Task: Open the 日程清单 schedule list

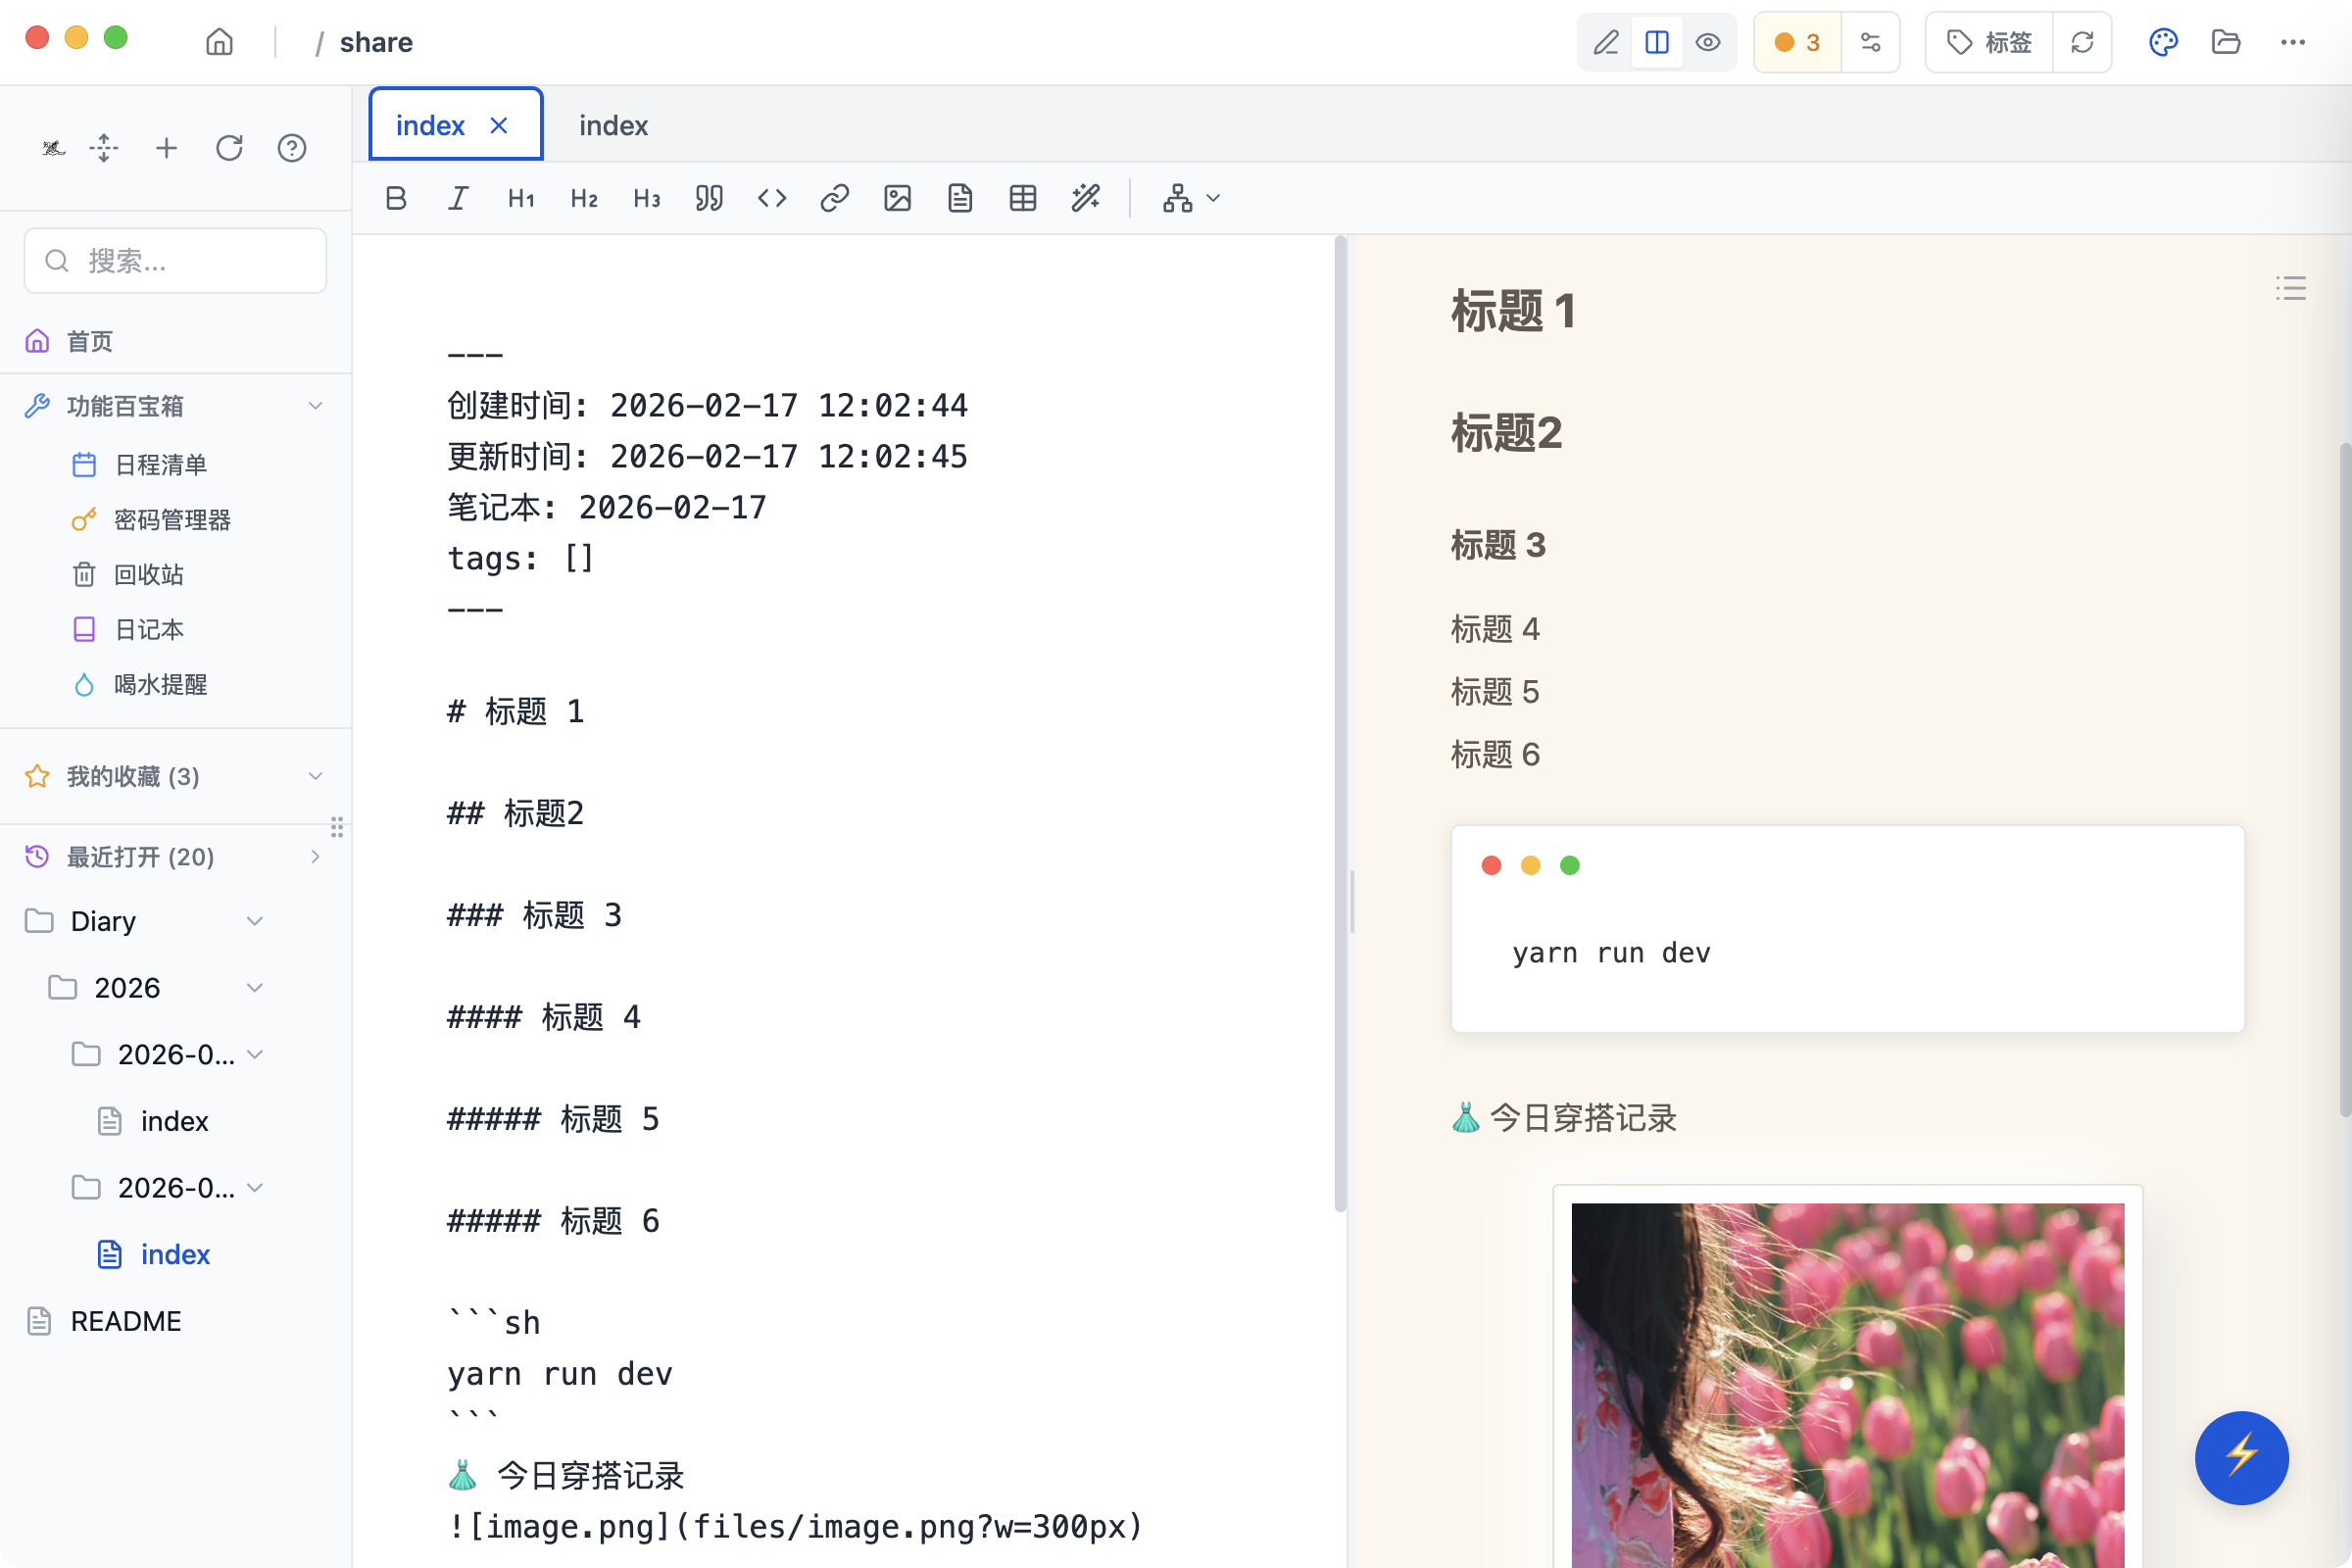Action: pos(160,464)
